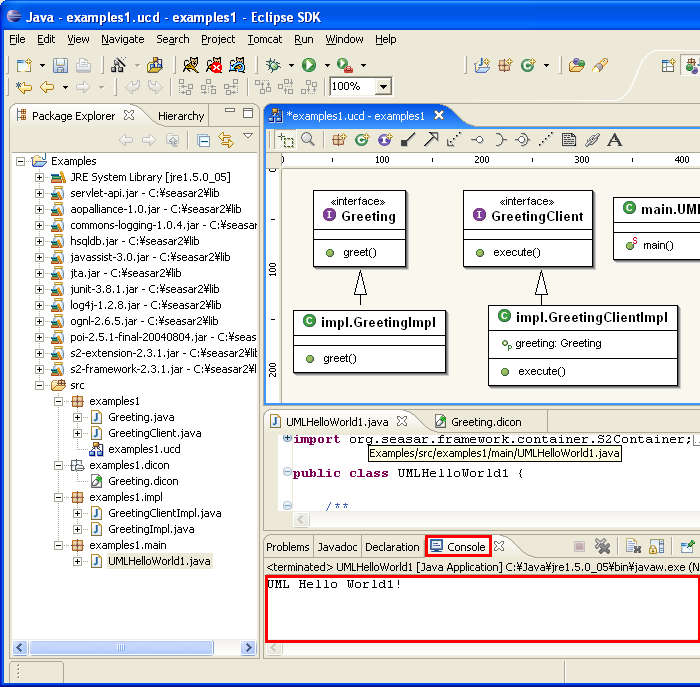Expand the JRE System Library node
The image size is (700, 687).
tap(40, 177)
